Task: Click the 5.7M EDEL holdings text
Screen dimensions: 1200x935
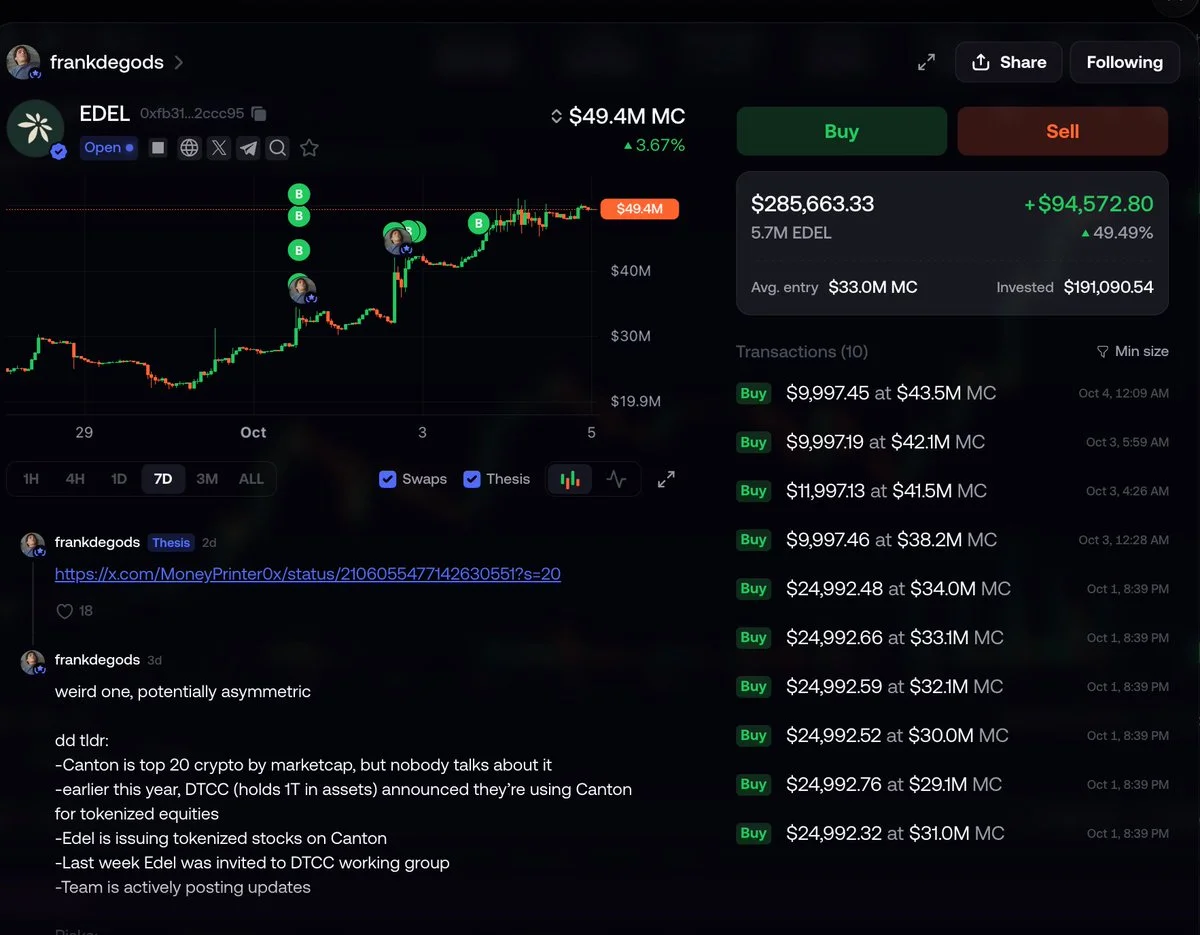Action: click(x=791, y=233)
